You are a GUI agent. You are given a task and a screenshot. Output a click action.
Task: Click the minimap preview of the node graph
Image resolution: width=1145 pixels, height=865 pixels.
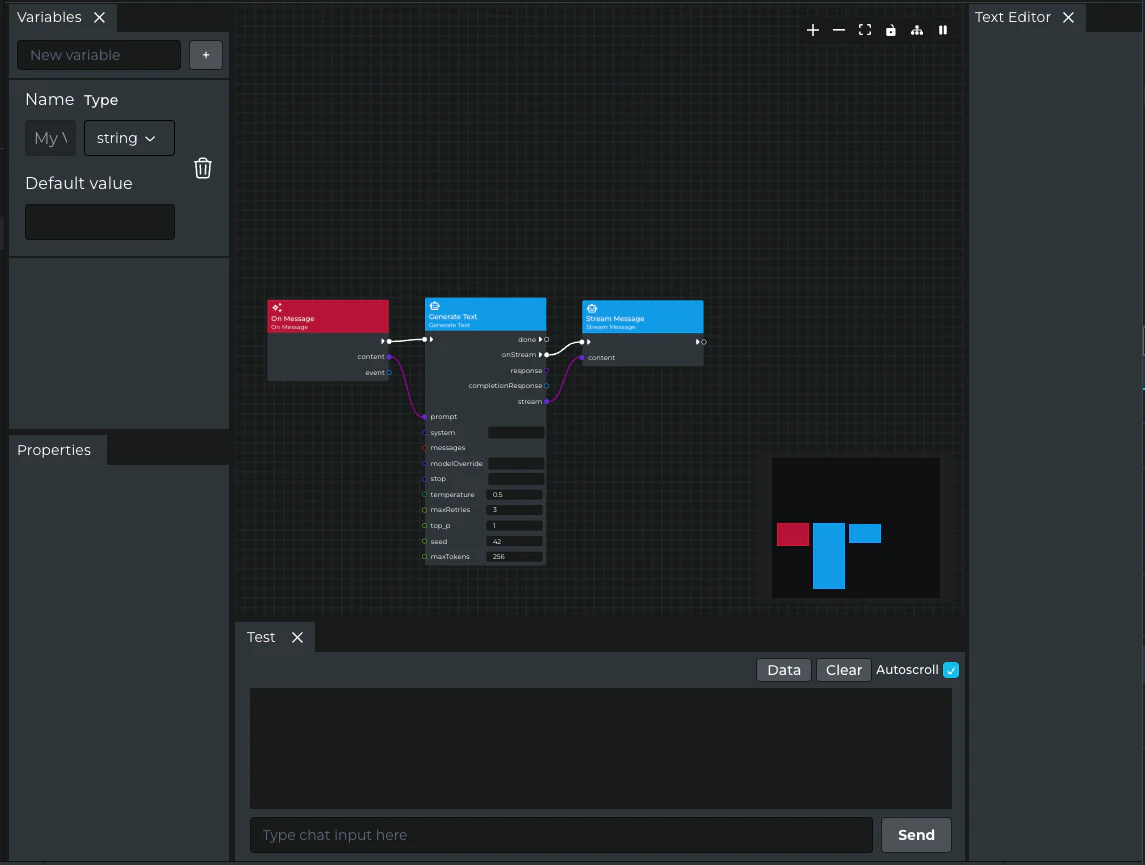[x=855, y=528]
